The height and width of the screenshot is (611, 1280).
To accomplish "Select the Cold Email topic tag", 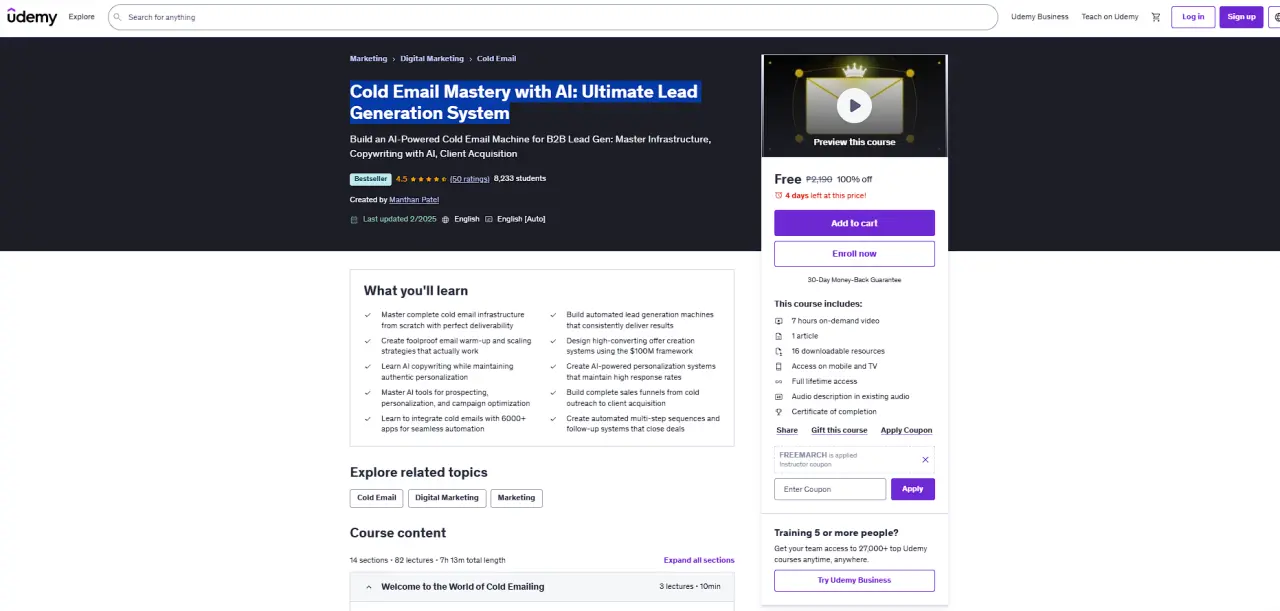I will 377,497.
